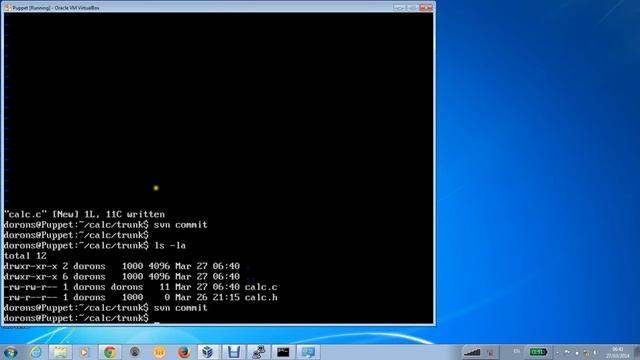Click the first 'svn commit' command line

pos(106,225)
